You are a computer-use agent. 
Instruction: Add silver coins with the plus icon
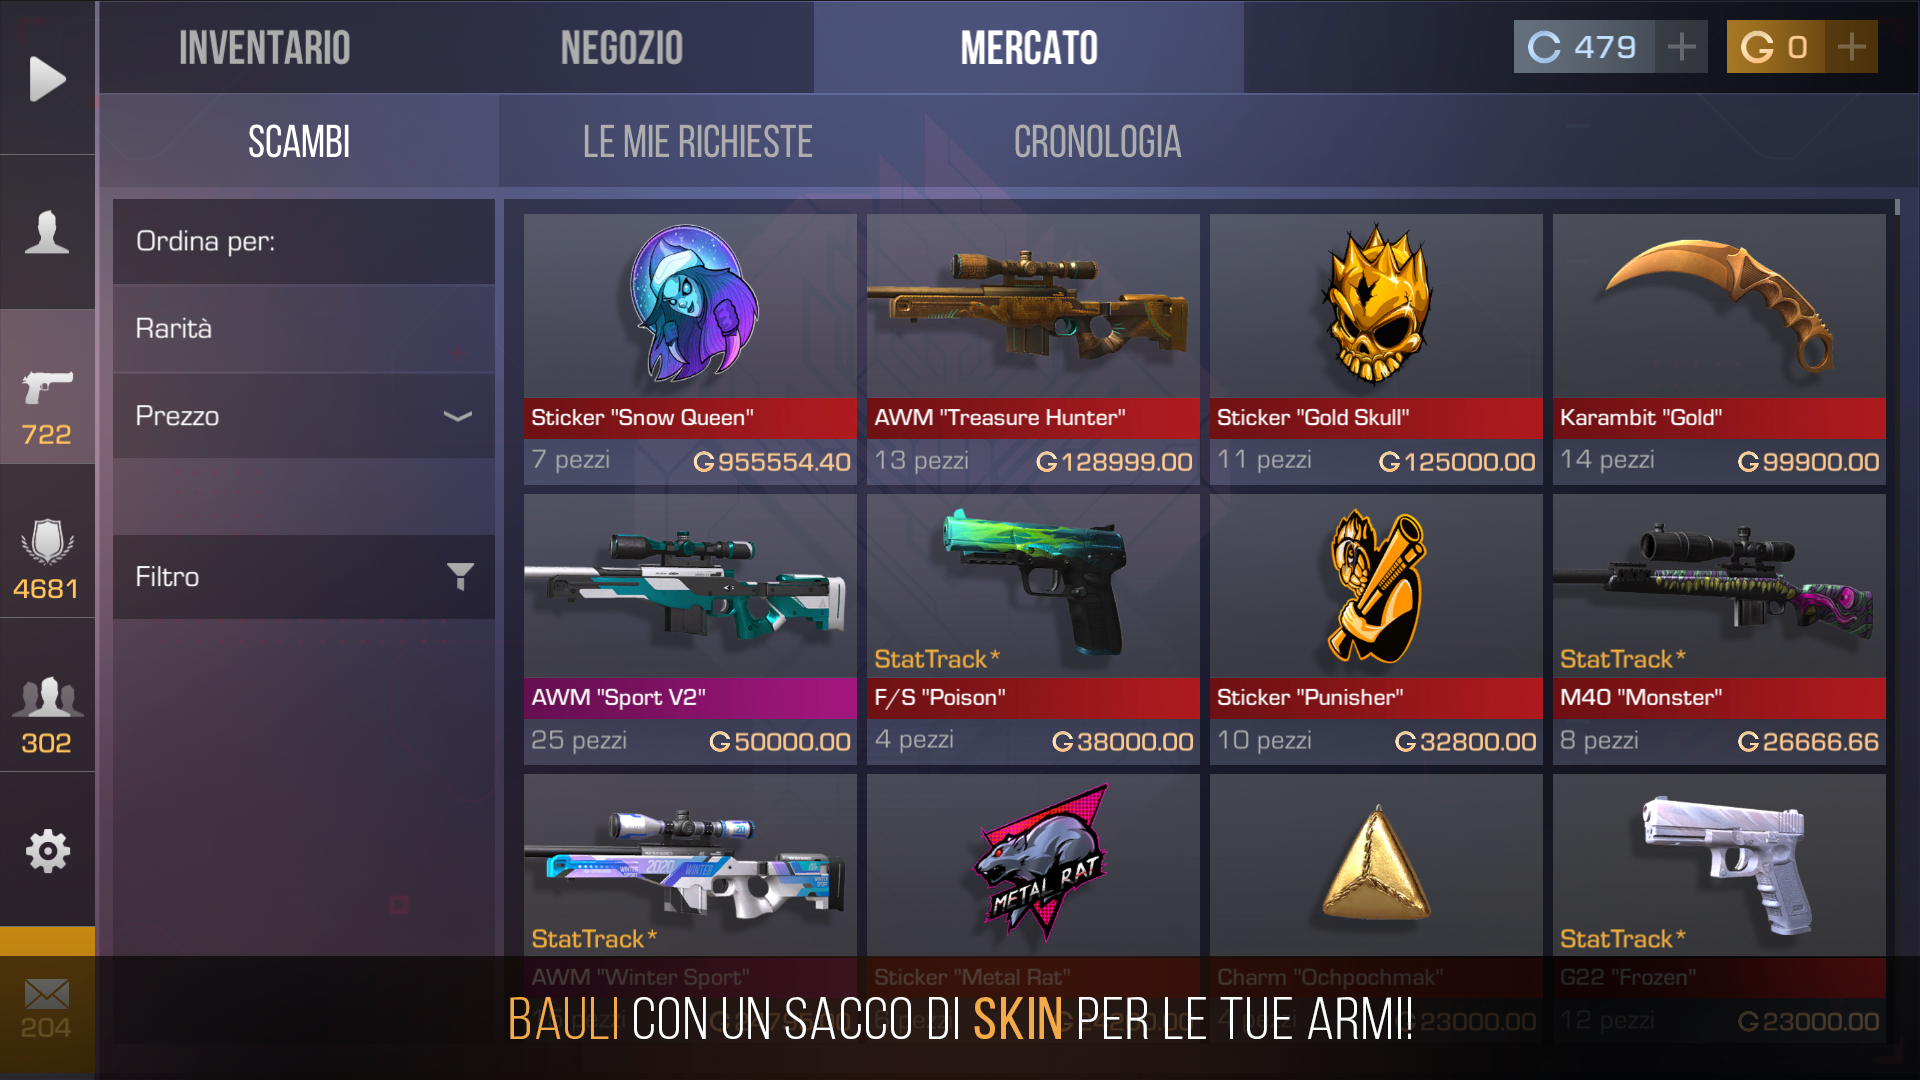(1682, 47)
